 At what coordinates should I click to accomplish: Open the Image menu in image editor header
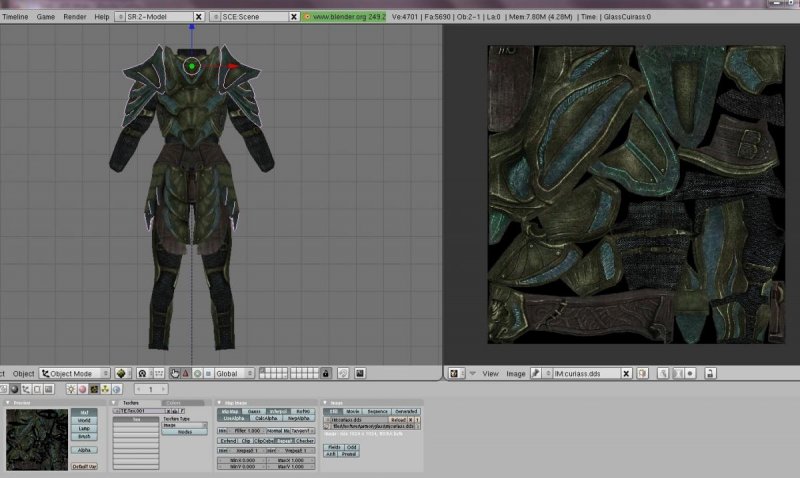click(515, 373)
